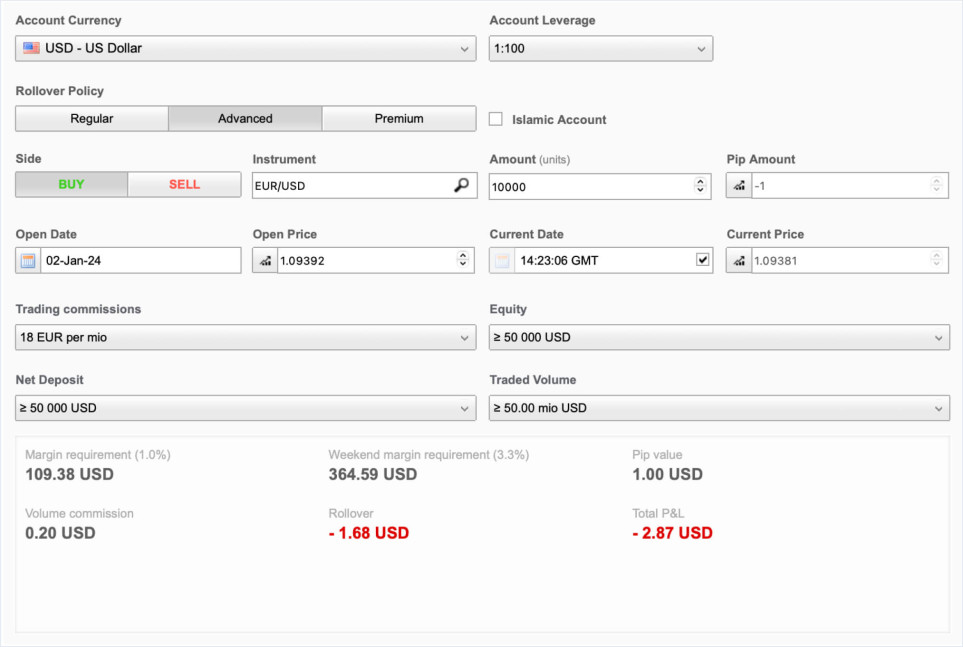The height and width of the screenshot is (647, 963).
Task: Click the chart icon in Pip Amount field
Action: point(739,186)
